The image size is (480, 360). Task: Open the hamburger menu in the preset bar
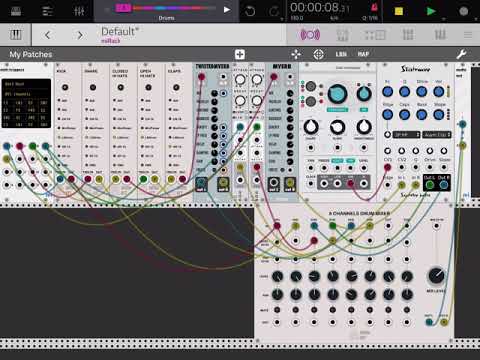point(468,35)
